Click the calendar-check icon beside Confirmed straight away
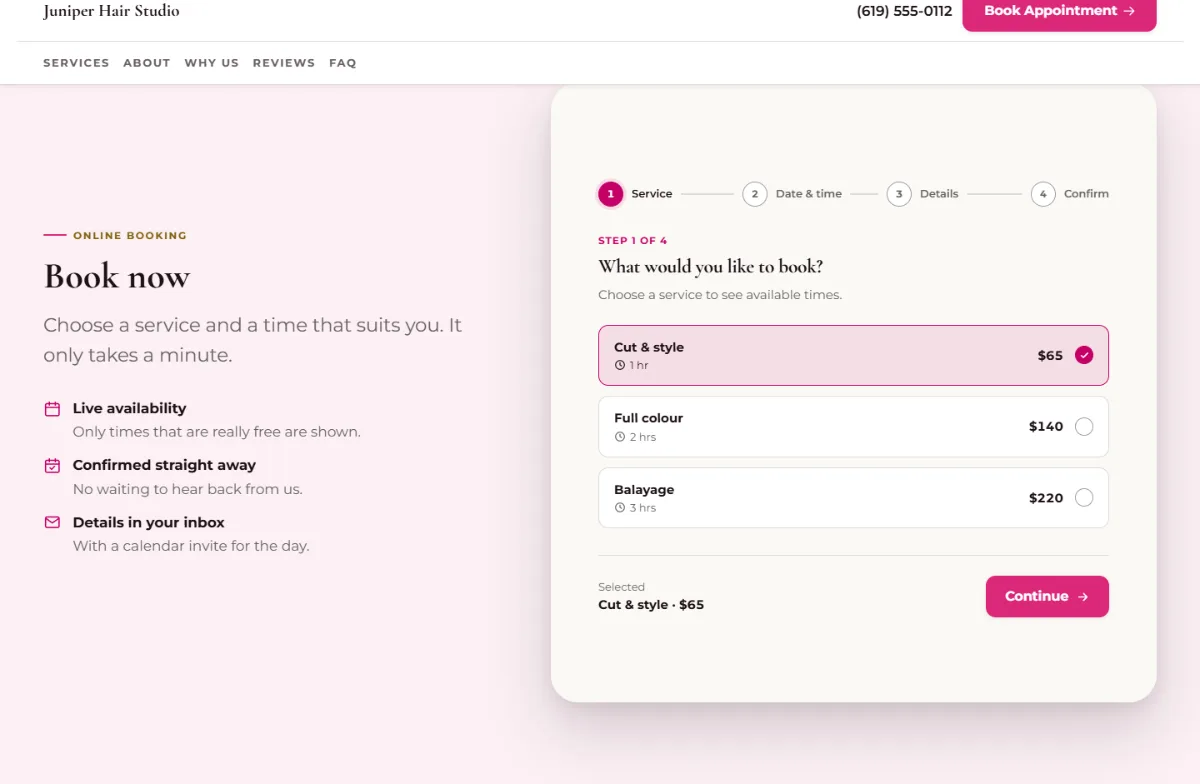Screen dimensions: 1200x784 pos(52,466)
